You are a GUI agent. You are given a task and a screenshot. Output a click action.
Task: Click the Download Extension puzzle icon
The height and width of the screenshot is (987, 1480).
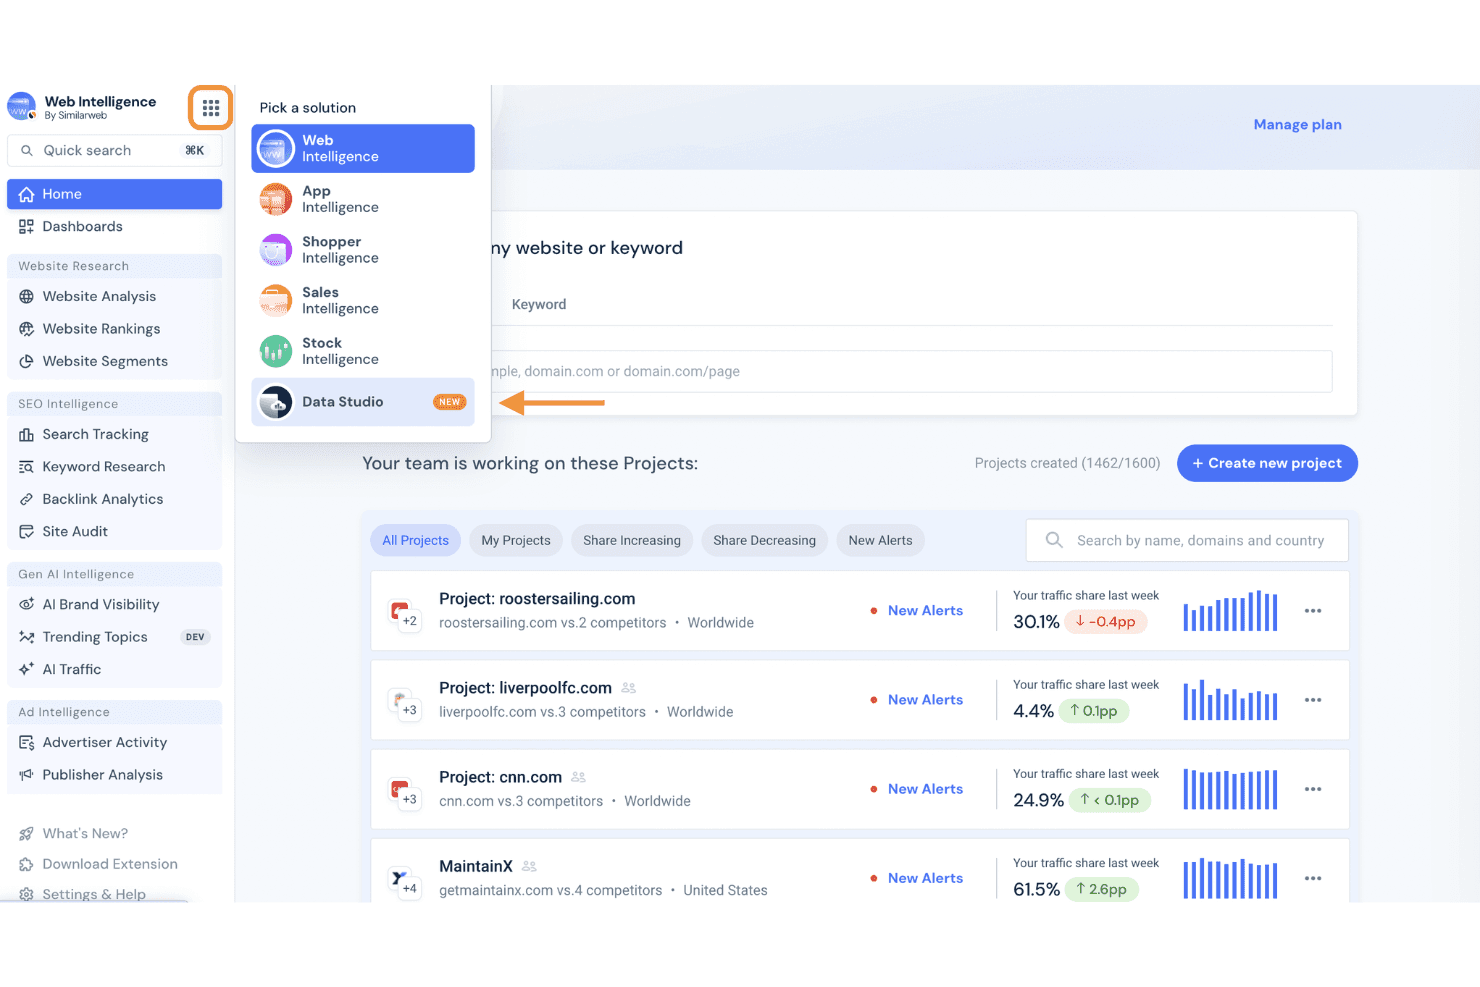click(27, 864)
